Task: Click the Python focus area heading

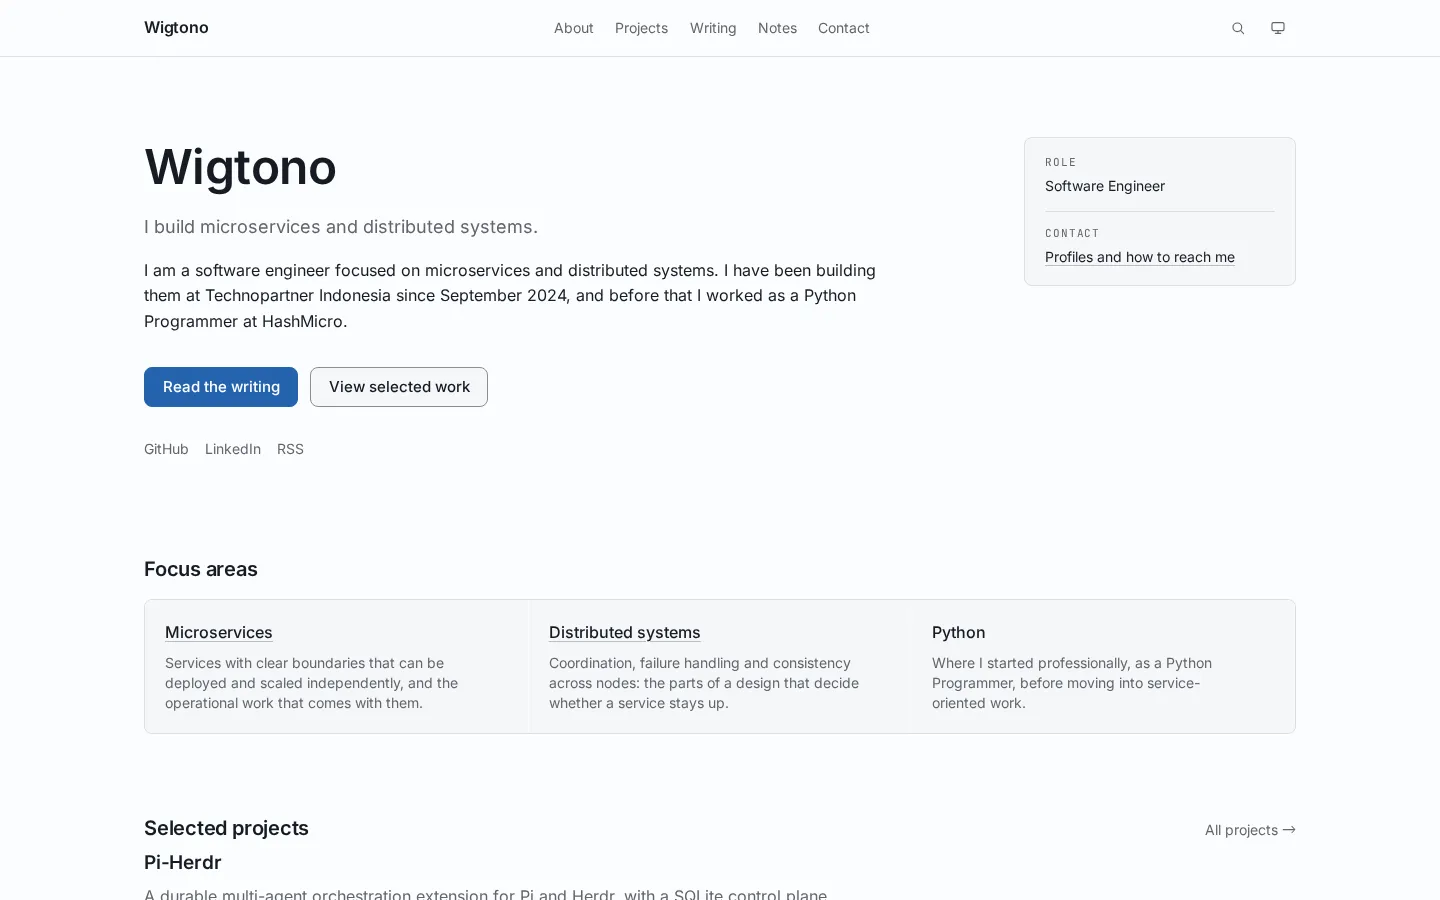Action: (959, 632)
